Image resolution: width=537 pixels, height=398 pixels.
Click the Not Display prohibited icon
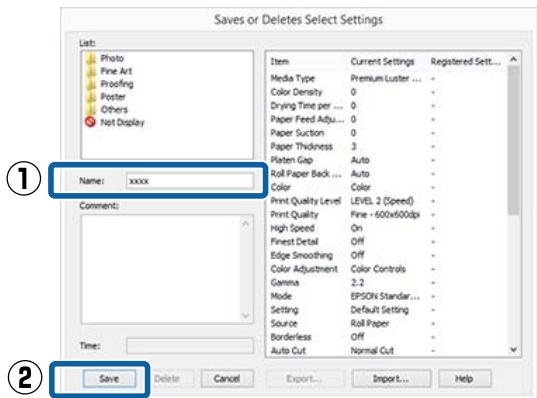click(90, 122)
